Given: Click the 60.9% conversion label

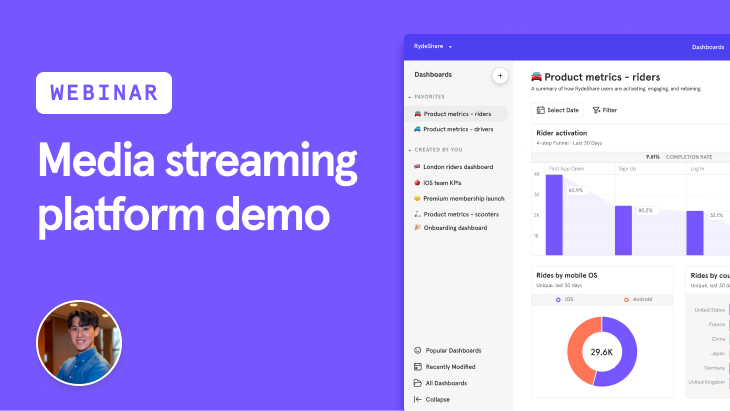Looking at the screenshot, I should [576, 190].
